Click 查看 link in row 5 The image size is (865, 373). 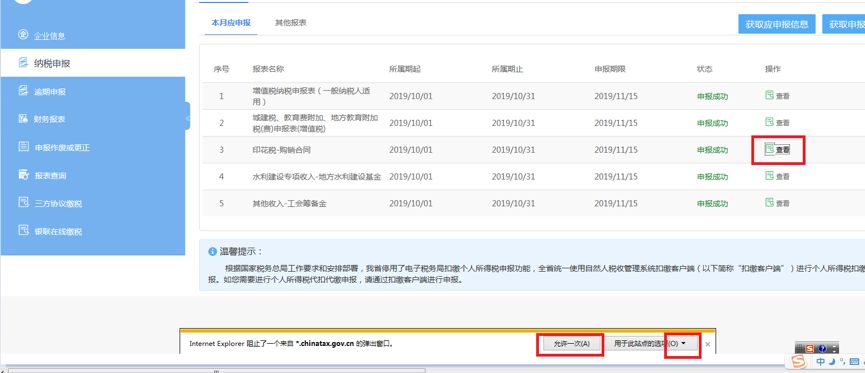coord(783,203)
